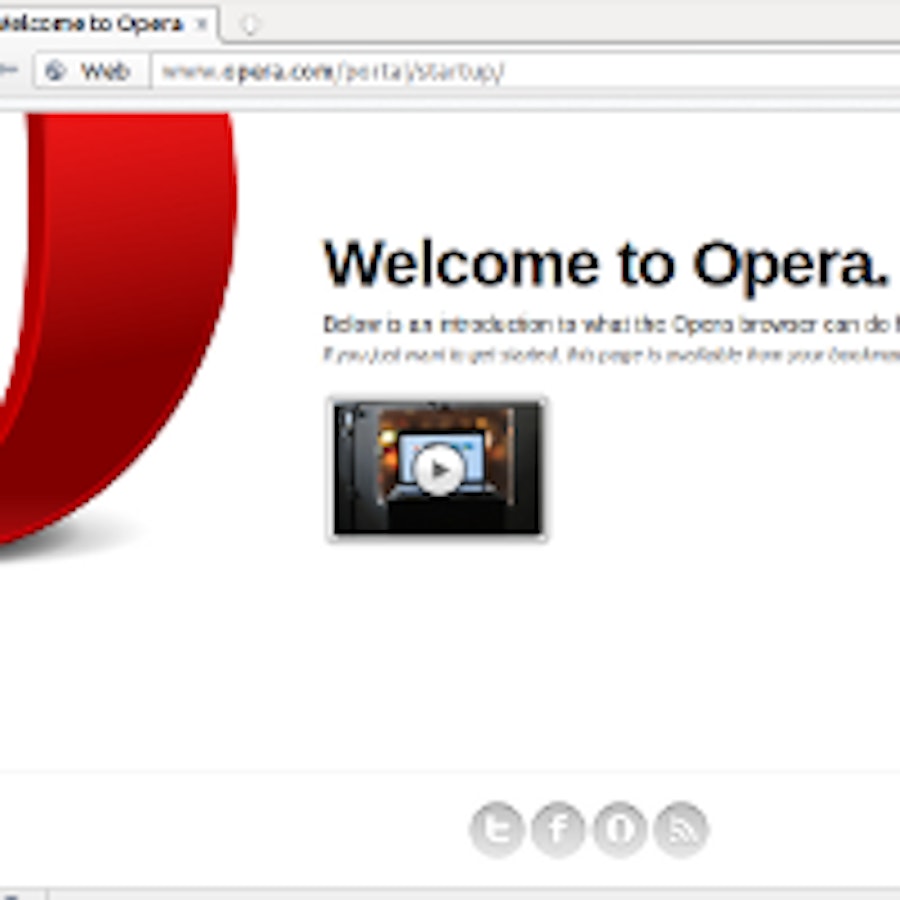Click the left dark edge of the video thumbnail

click(346, 469)
